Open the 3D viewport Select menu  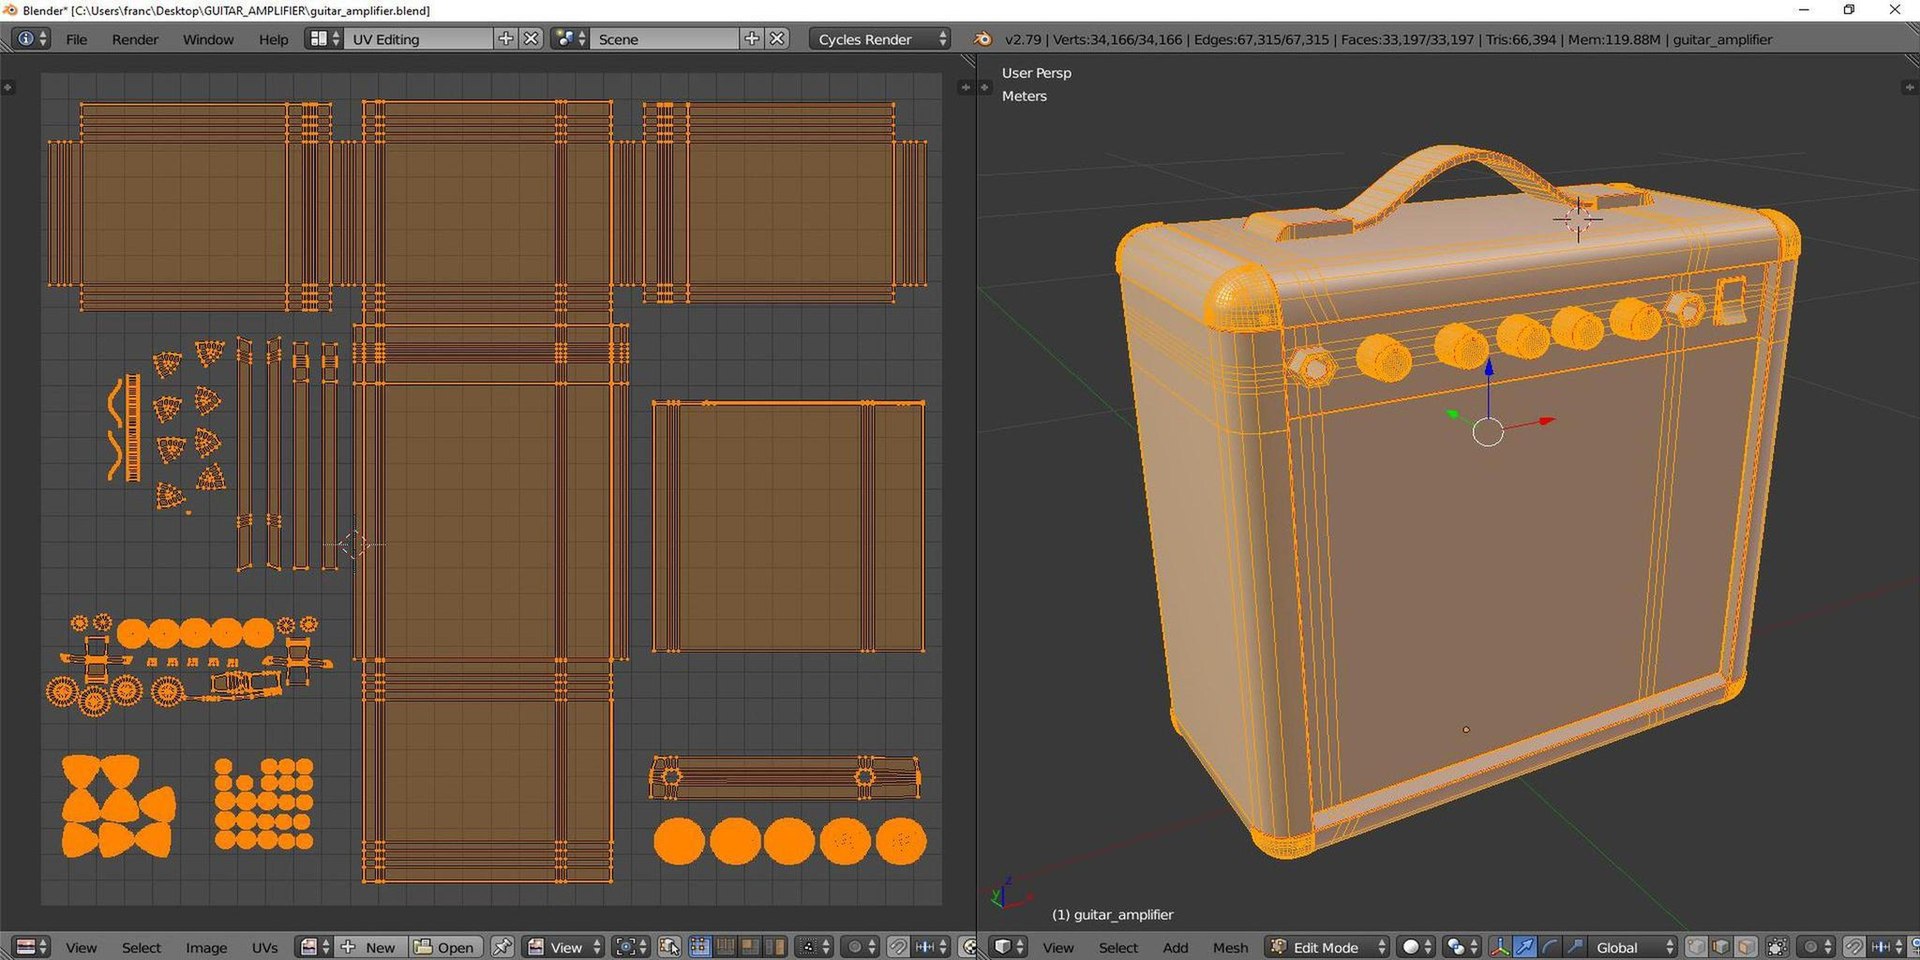coord(1118,947)
